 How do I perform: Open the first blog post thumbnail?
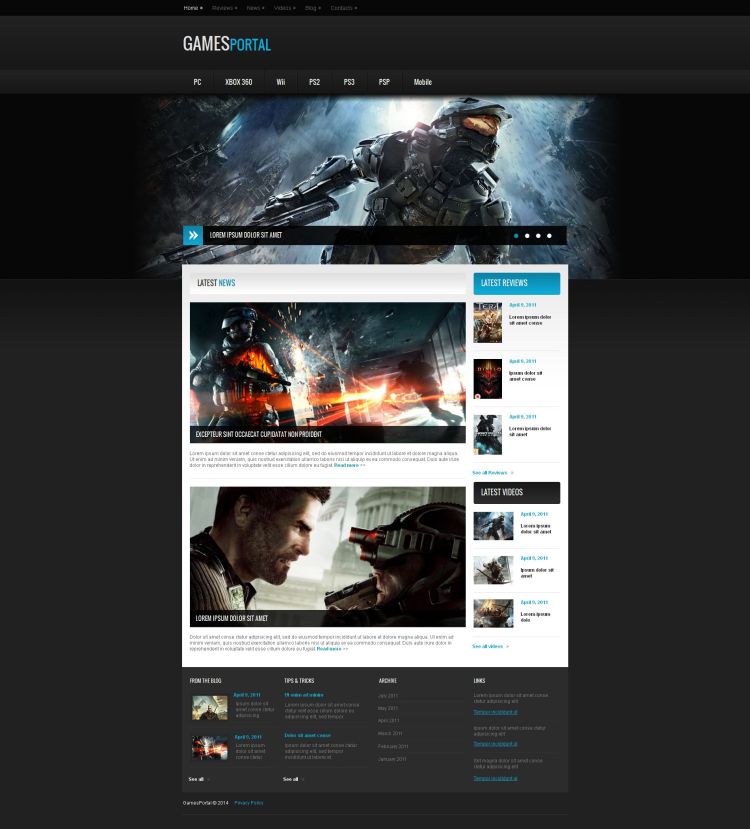210,707
